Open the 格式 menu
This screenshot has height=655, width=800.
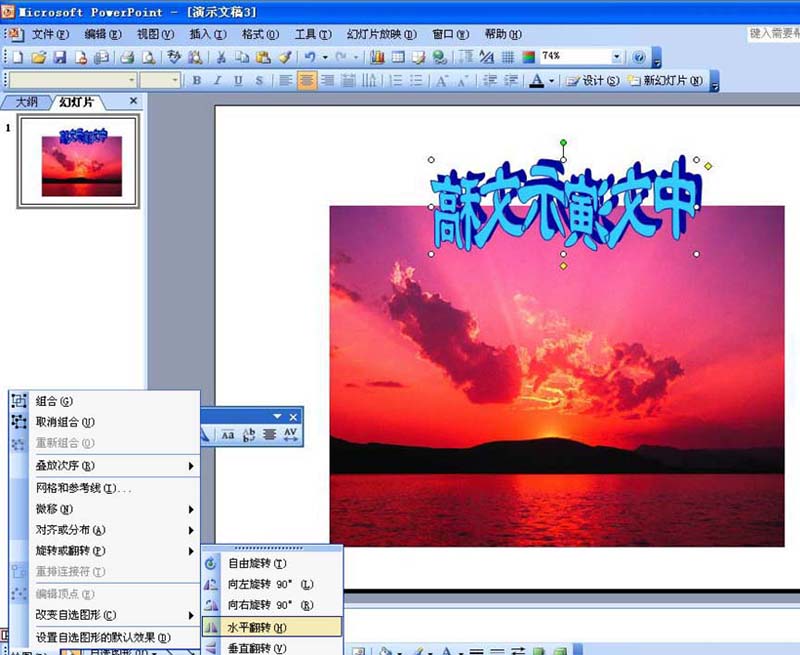pos(260,34)
